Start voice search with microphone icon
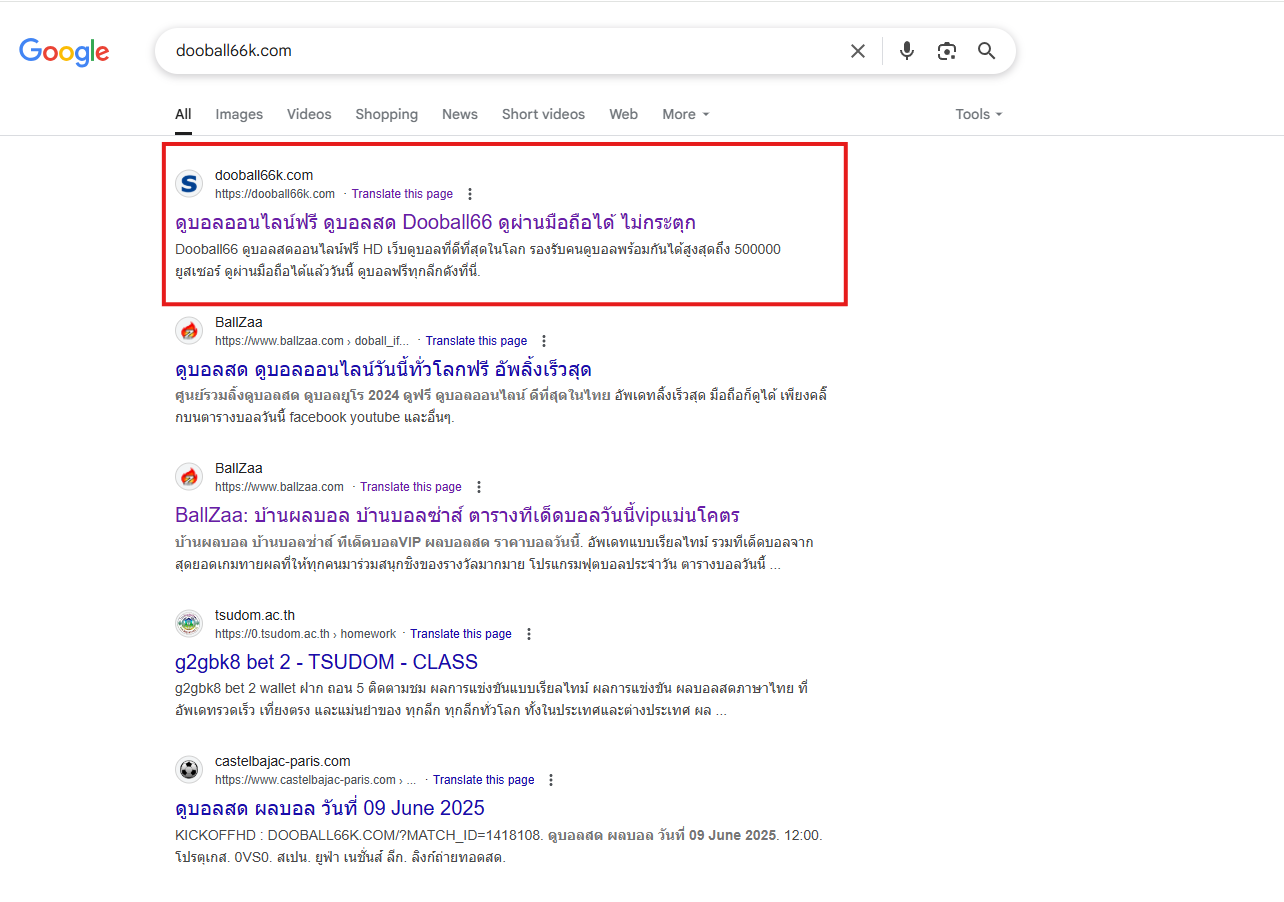This screenshot has width=1284, height=902. click(x=907, y=51)
